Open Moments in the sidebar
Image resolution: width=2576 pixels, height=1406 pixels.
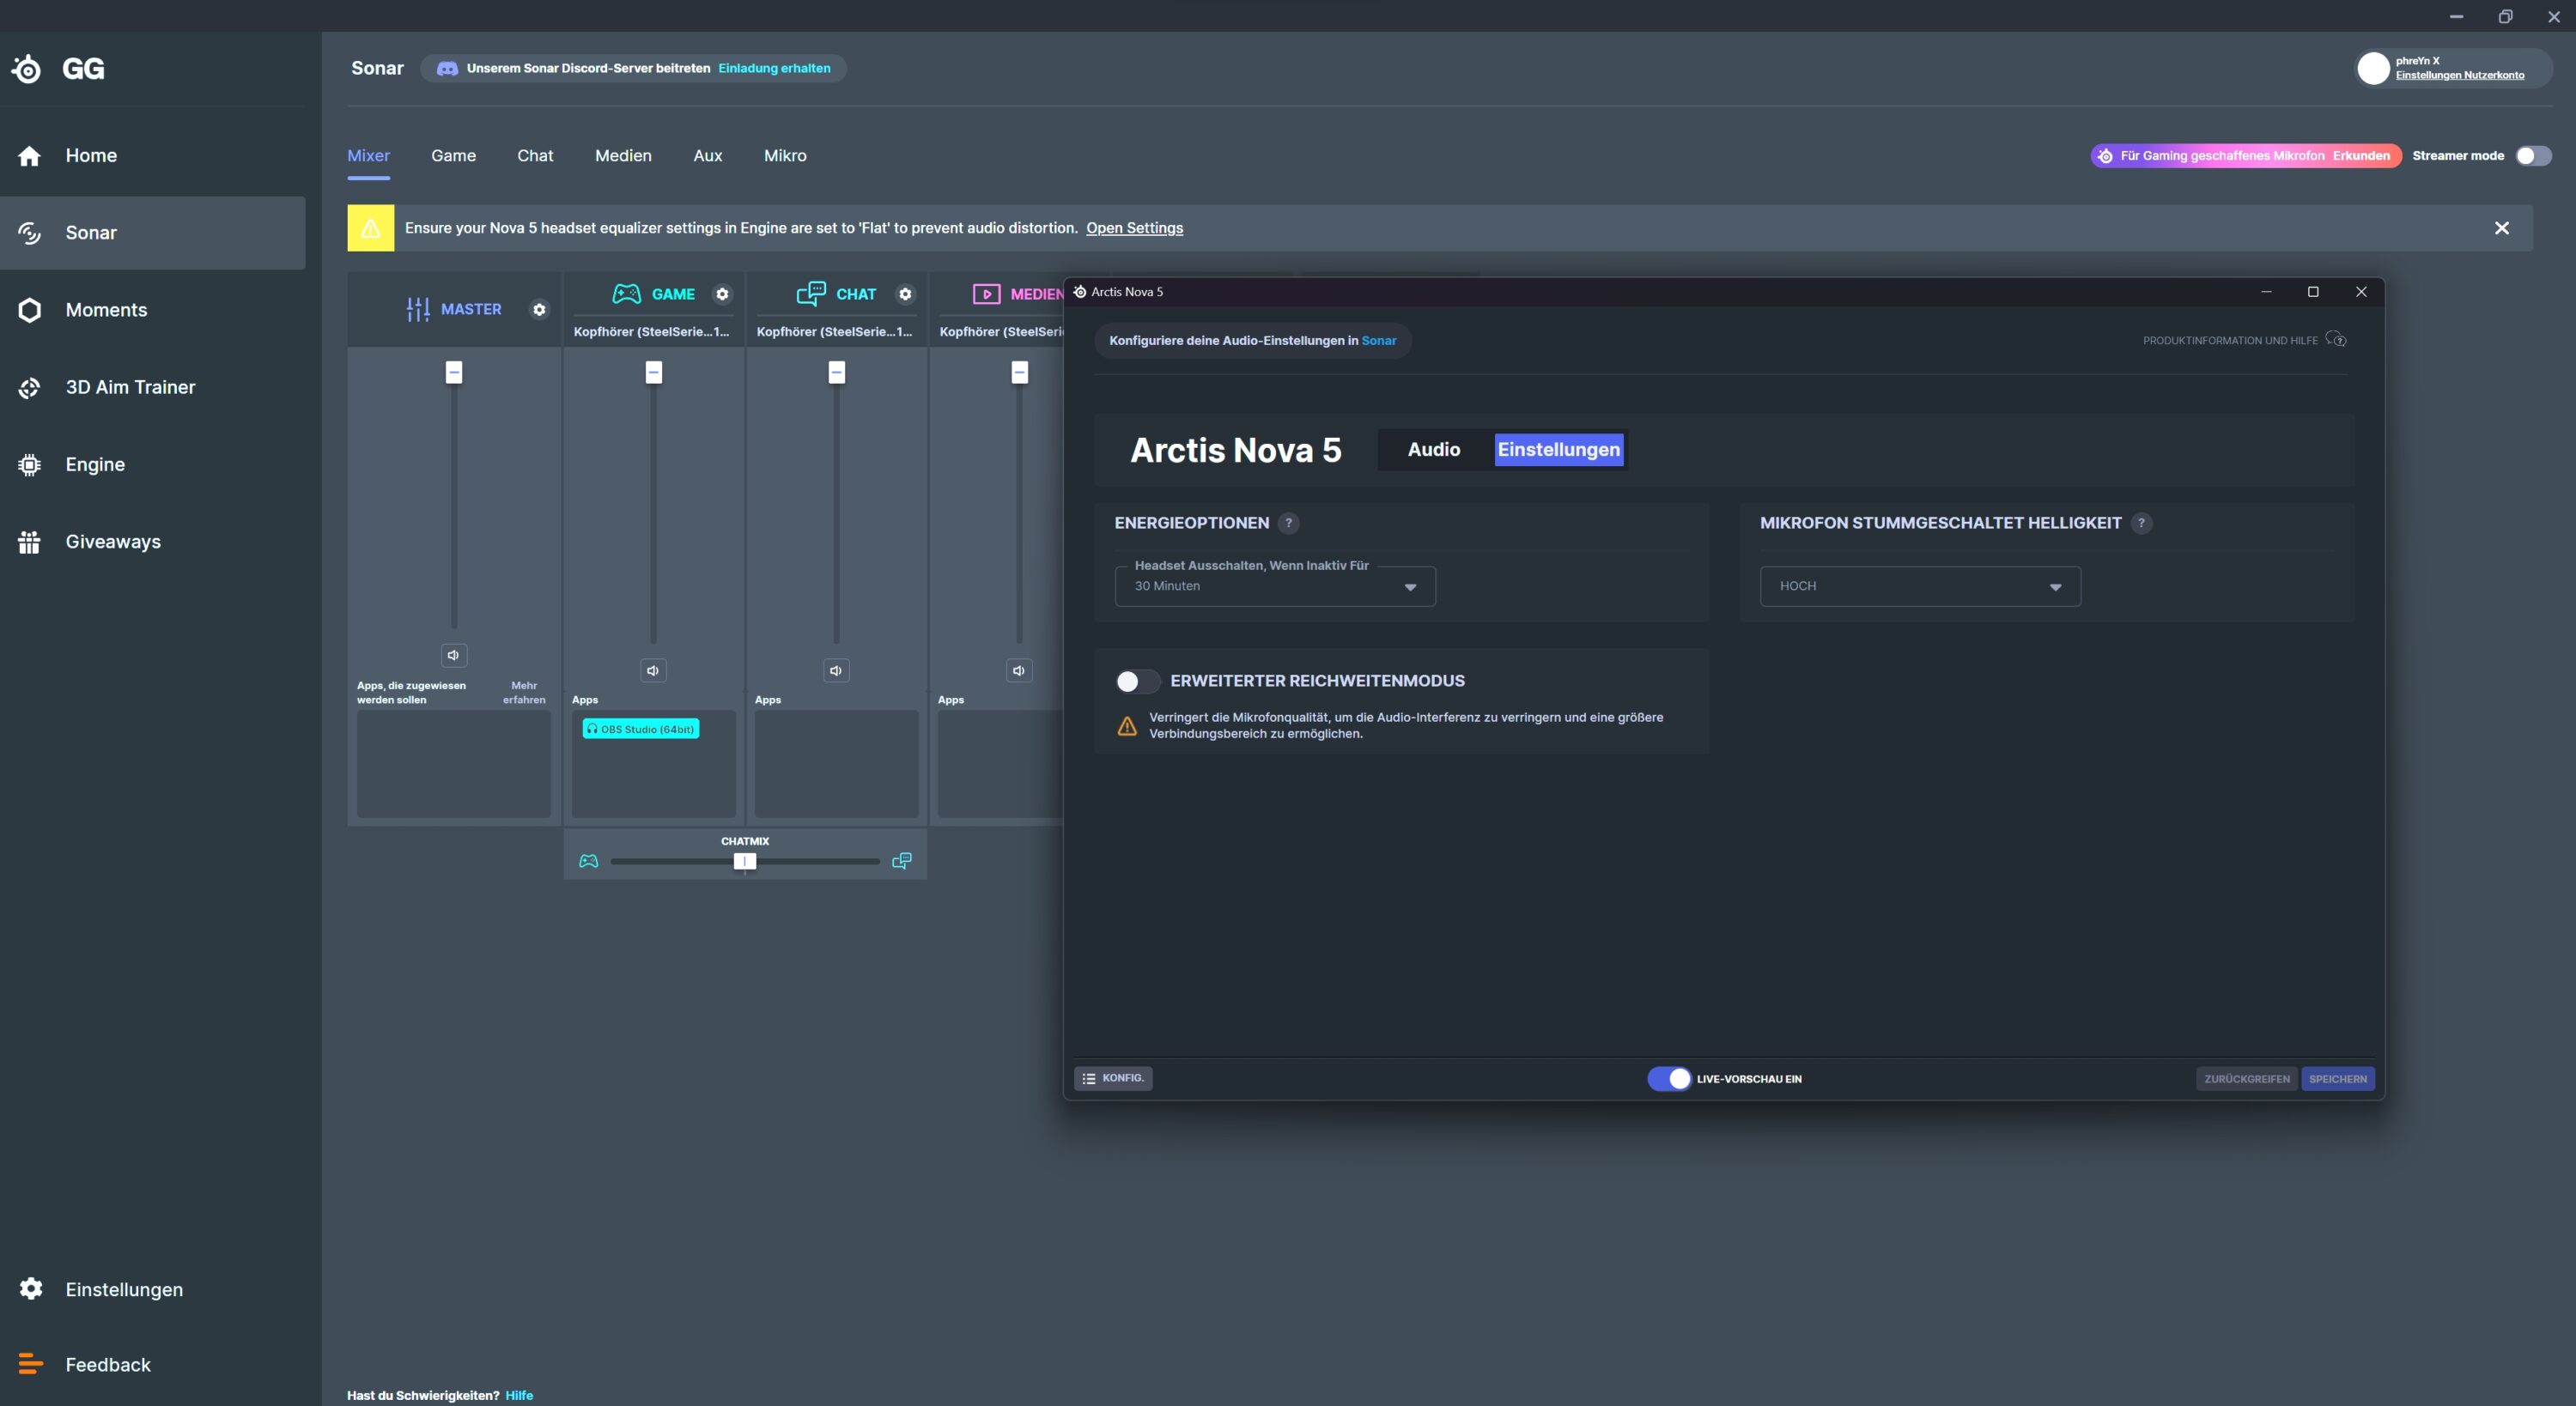pyautogui.click(x=106, y=310)
